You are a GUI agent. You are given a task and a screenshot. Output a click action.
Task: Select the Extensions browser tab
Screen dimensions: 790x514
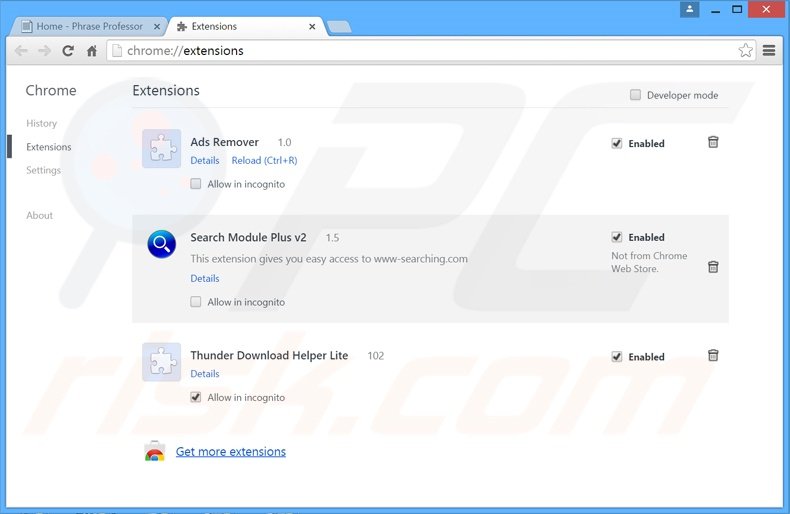[x=247, y=26]
